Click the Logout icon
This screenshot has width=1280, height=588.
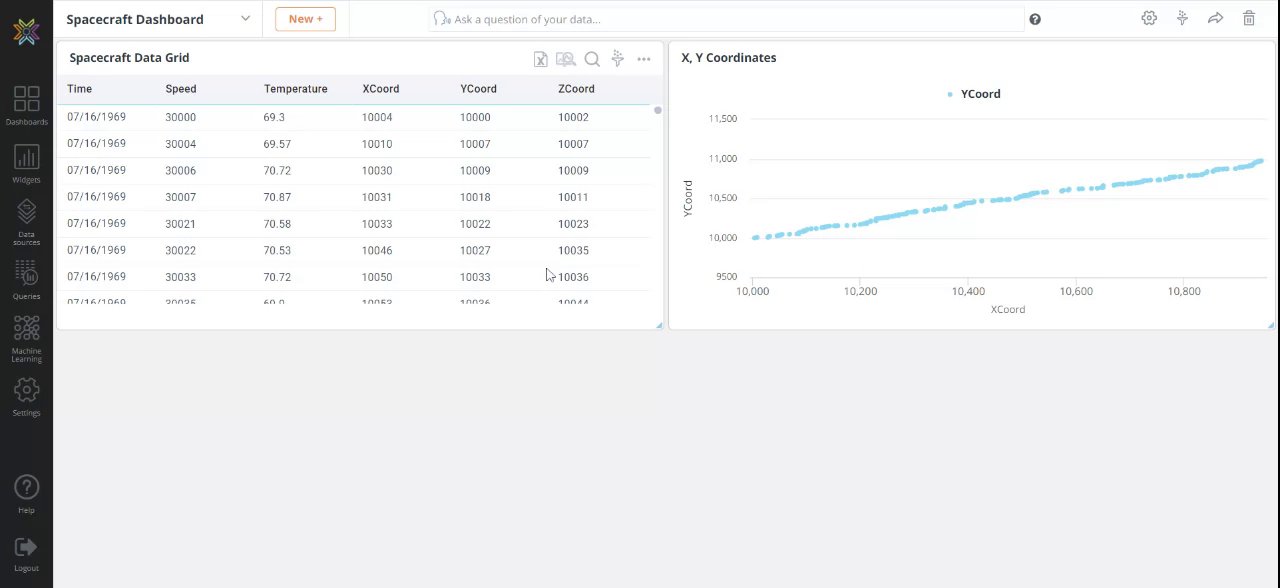[x=26, y=547]
